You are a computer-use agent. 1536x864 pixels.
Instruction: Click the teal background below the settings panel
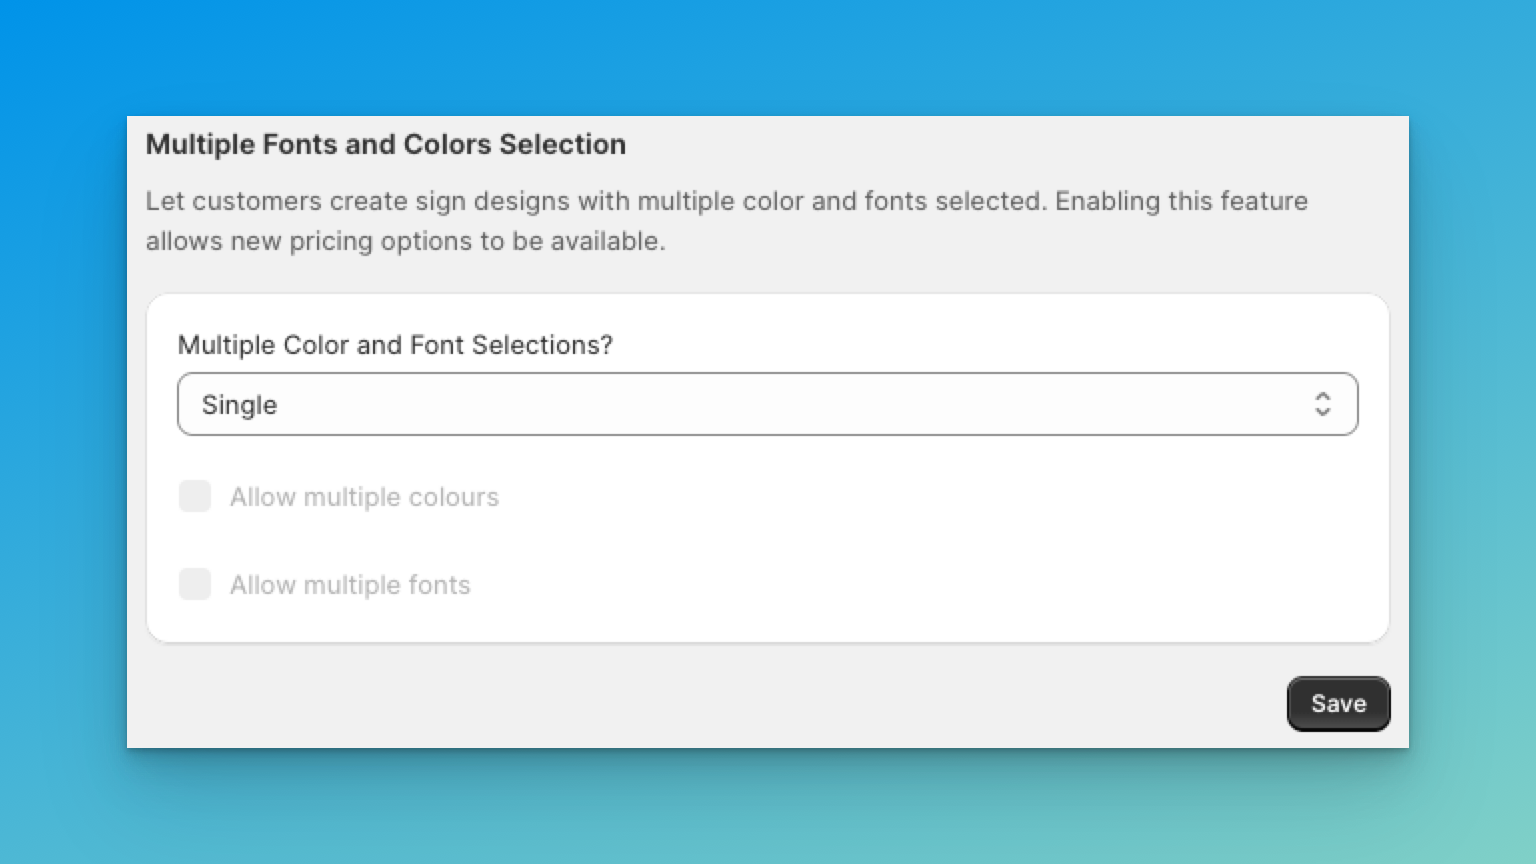pos(768,805)
